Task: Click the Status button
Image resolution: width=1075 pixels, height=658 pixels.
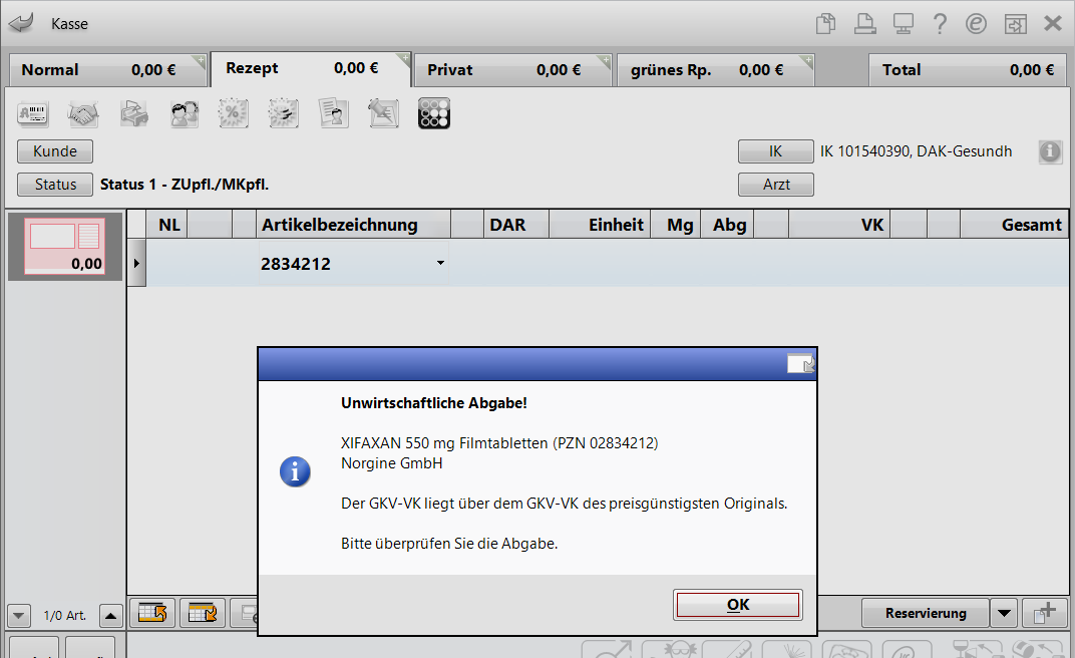Action: pos(55,184)
